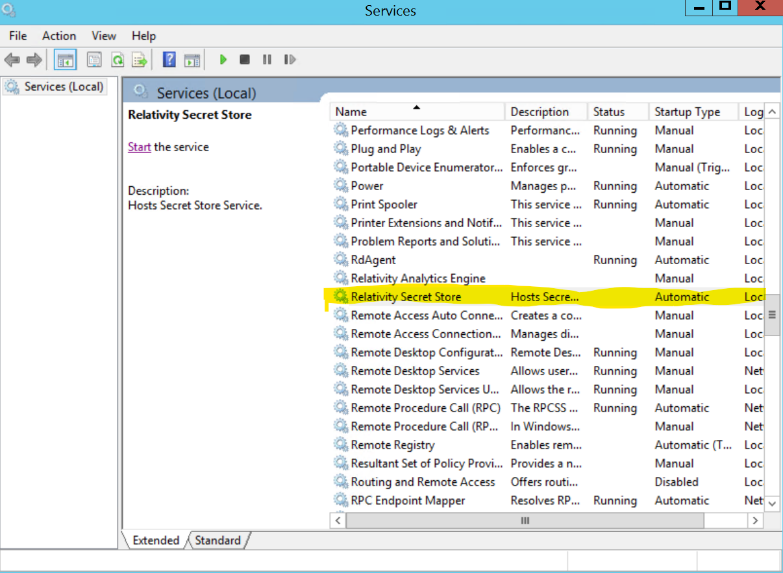Click the Stop Service toolbar icon
Viewport: 783px width, 573px height.
[x=245, y=60]
